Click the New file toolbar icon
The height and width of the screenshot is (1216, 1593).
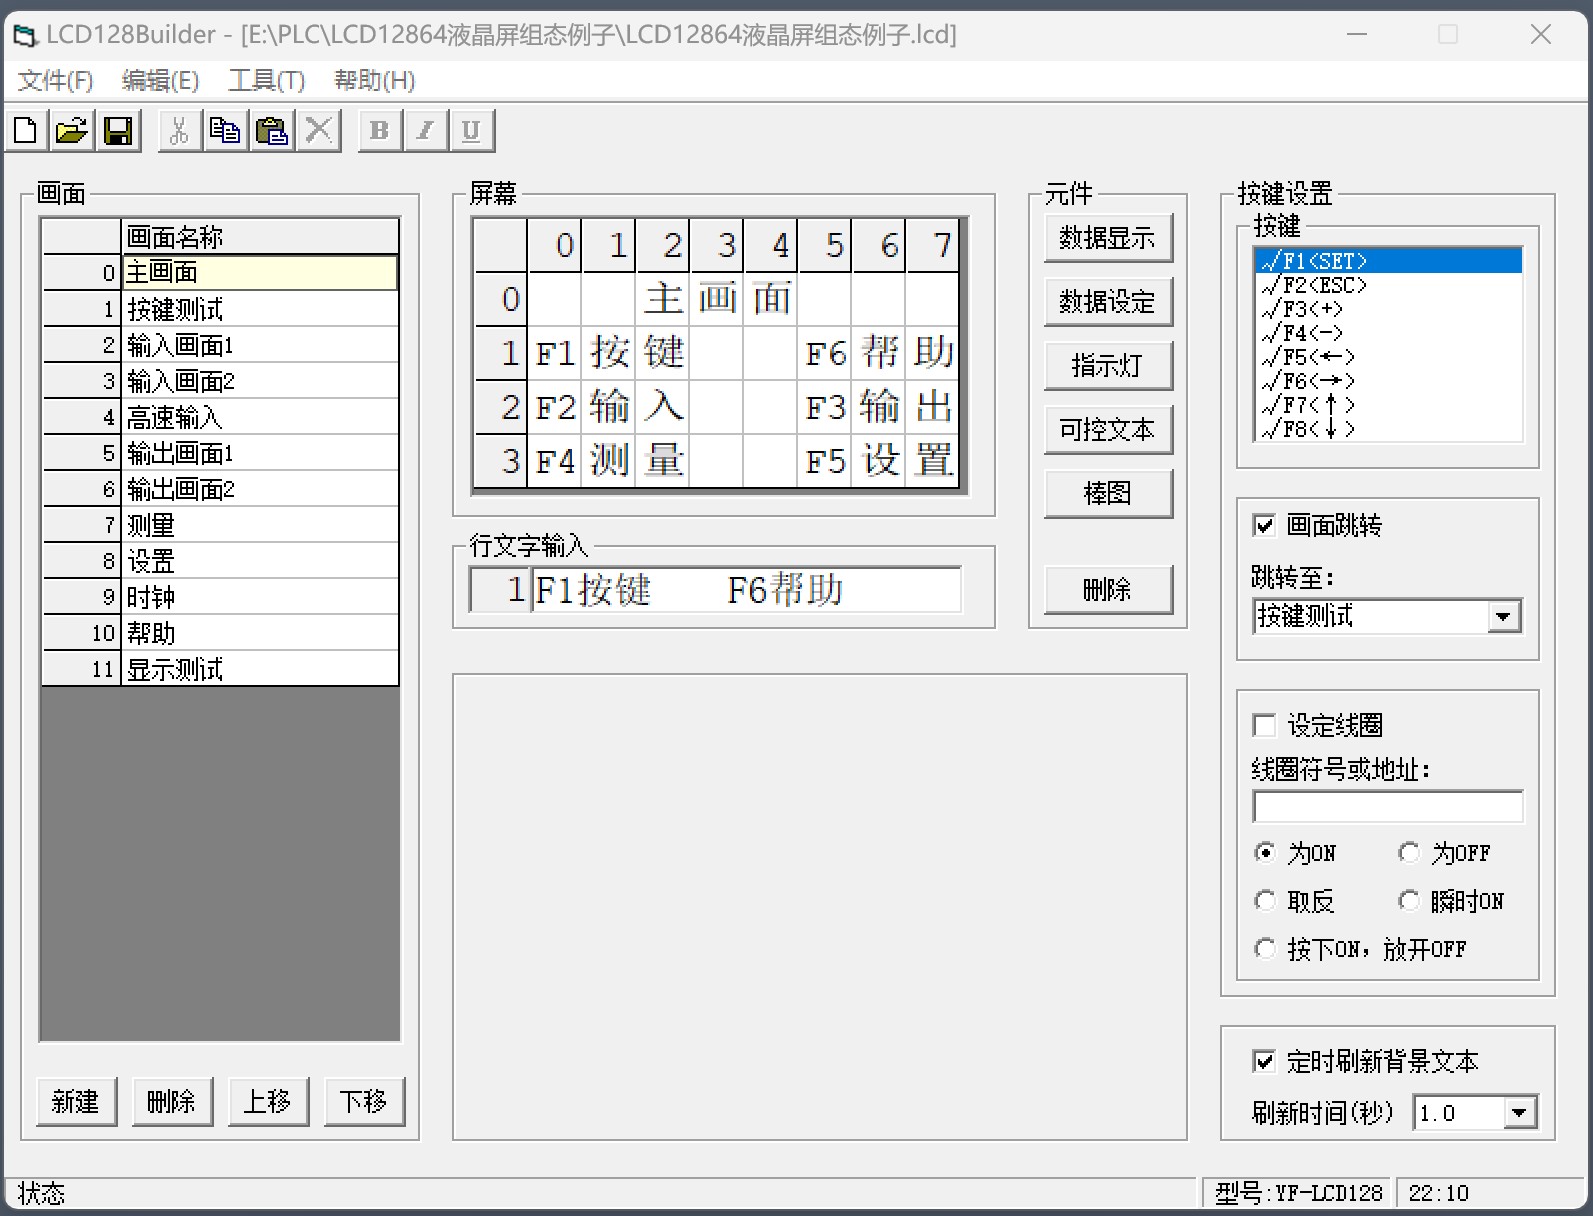point(26,131)
